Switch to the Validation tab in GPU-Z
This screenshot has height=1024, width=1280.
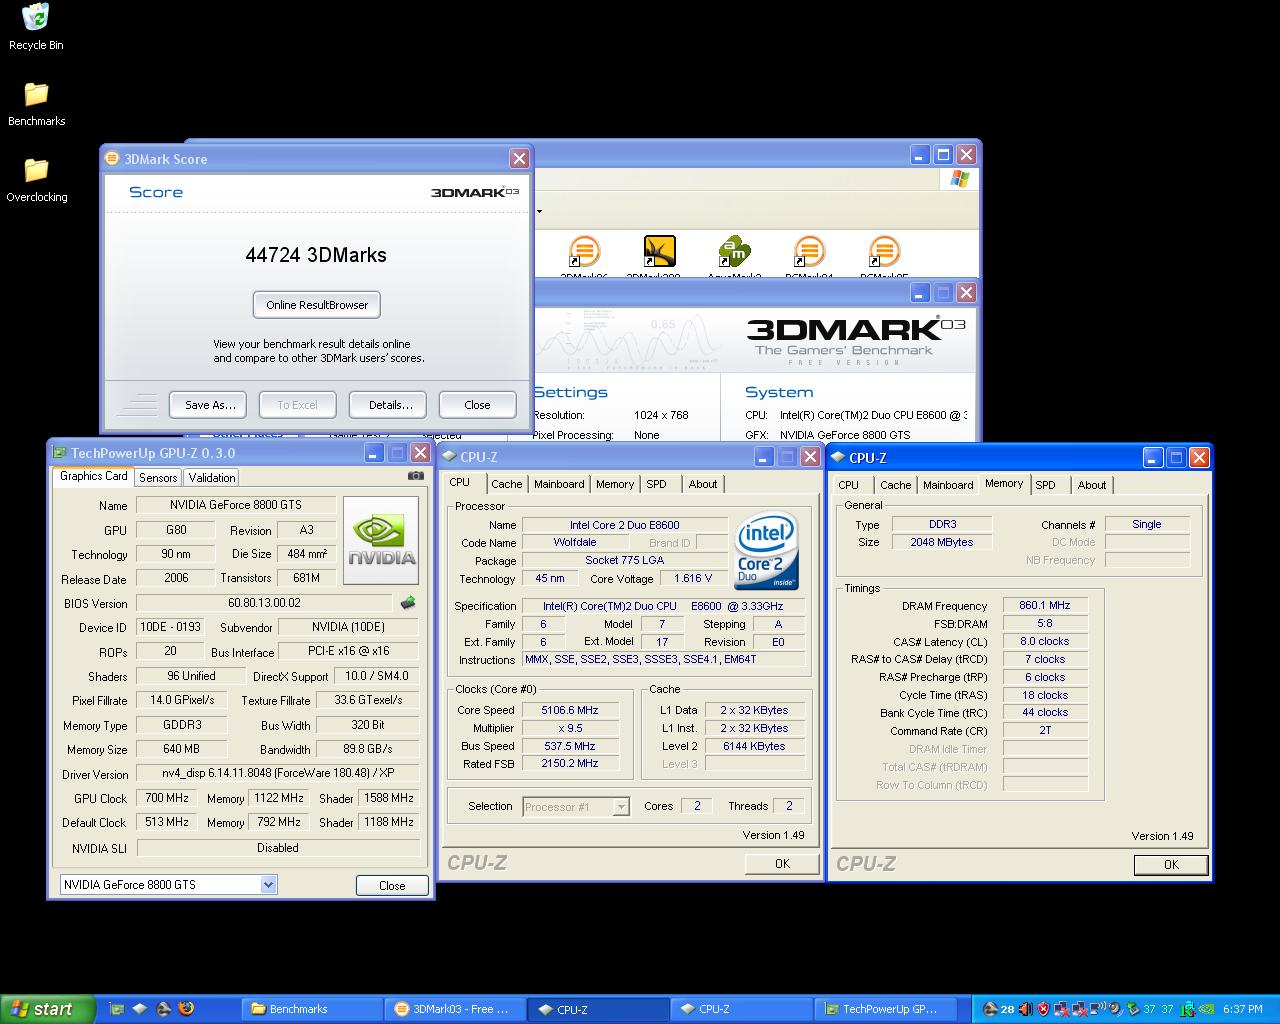tap(212, 478)
